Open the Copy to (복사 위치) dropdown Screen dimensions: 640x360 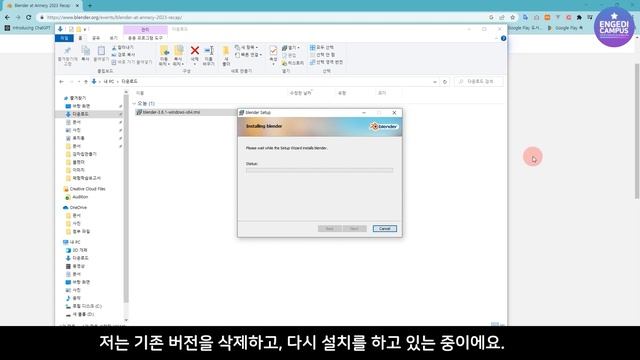point(178,56)
